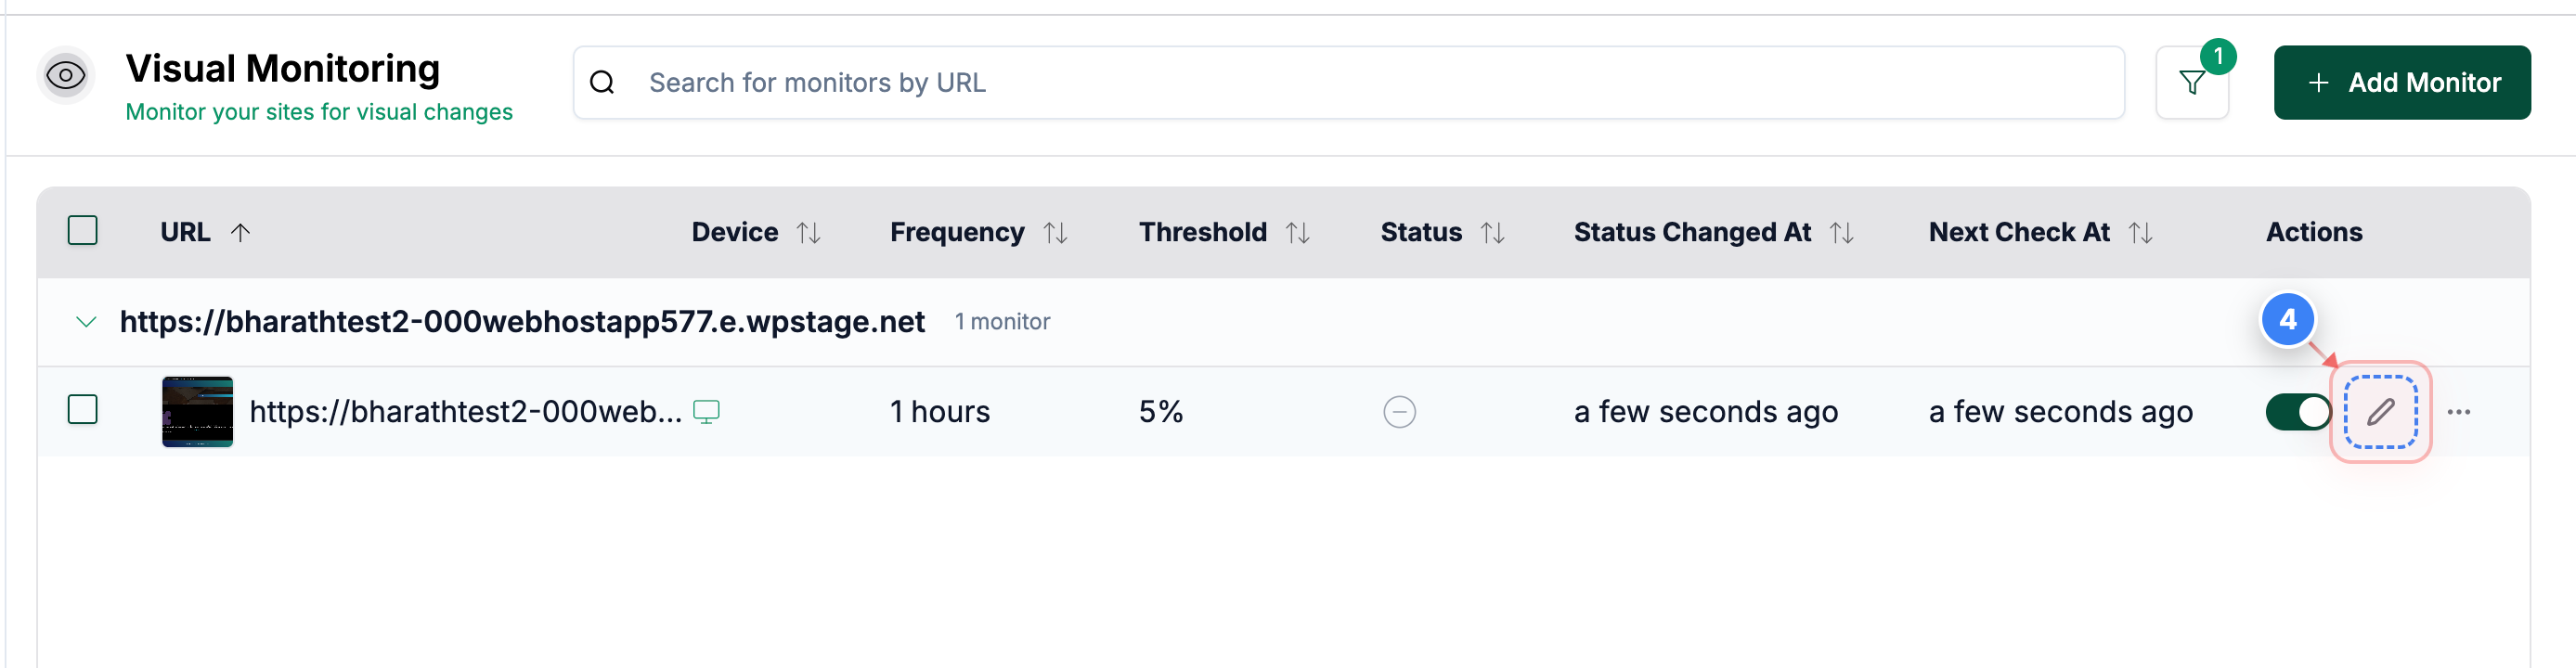Click the green notification badge showing 1
This screenshot has width=2576, height=668.
2218,58
